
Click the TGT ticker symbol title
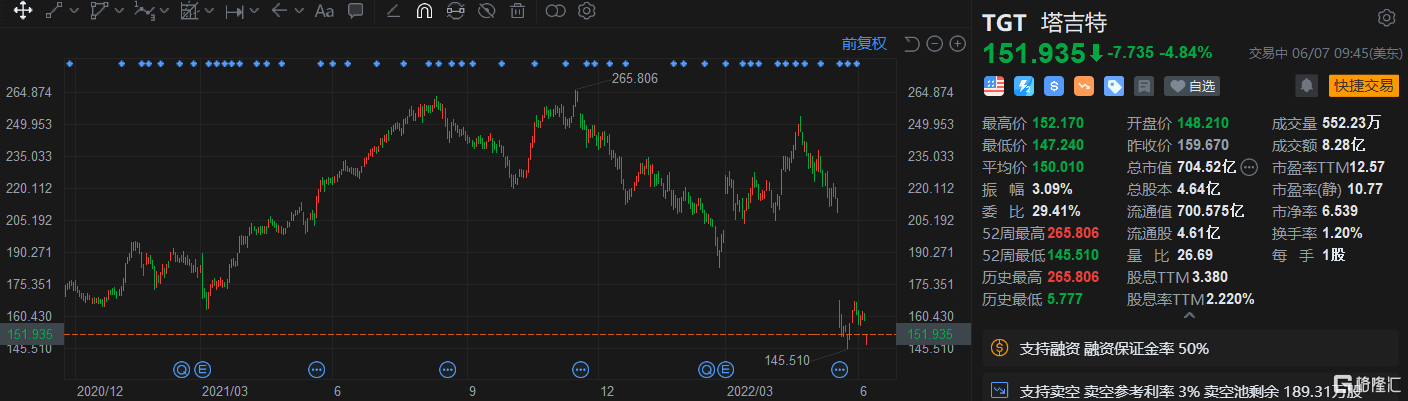click(1004, 22)
